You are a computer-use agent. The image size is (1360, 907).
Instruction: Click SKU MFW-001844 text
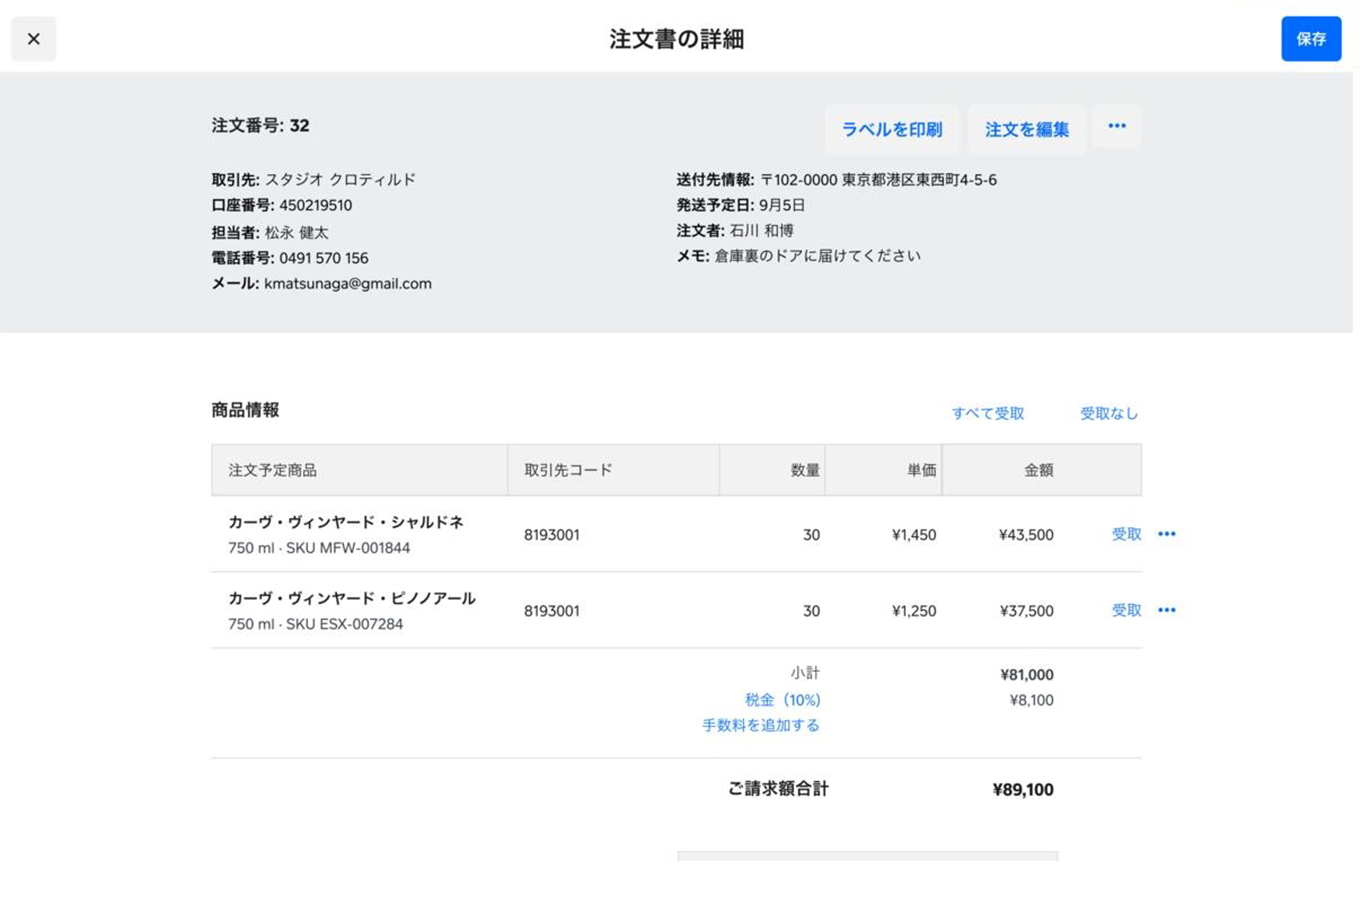tap(348, 548)
